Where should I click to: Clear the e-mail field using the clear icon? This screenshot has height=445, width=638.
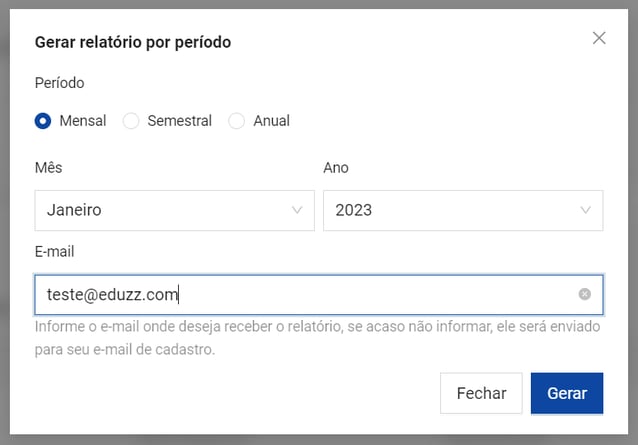pos(585,294)
